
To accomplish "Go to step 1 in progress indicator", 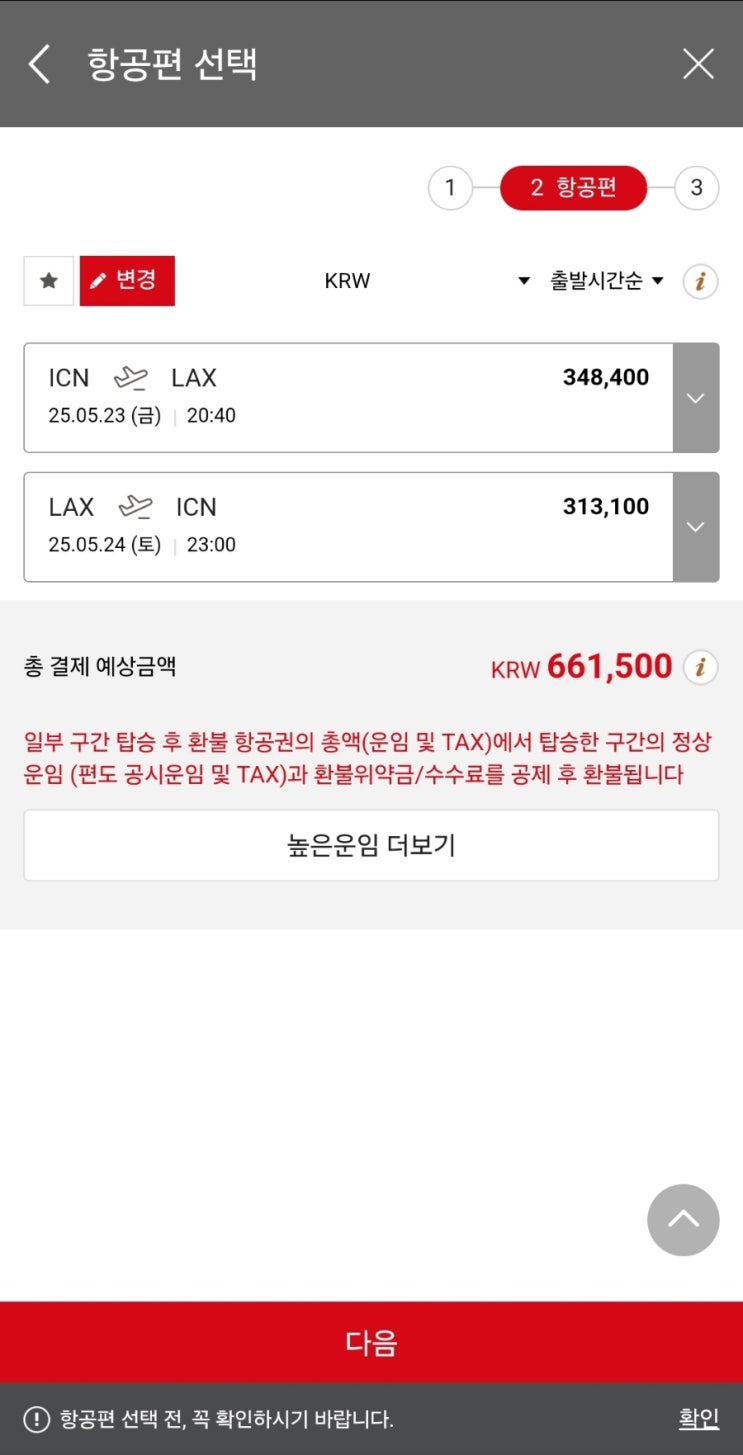I will pyautogui.click(x=450, y=188).
